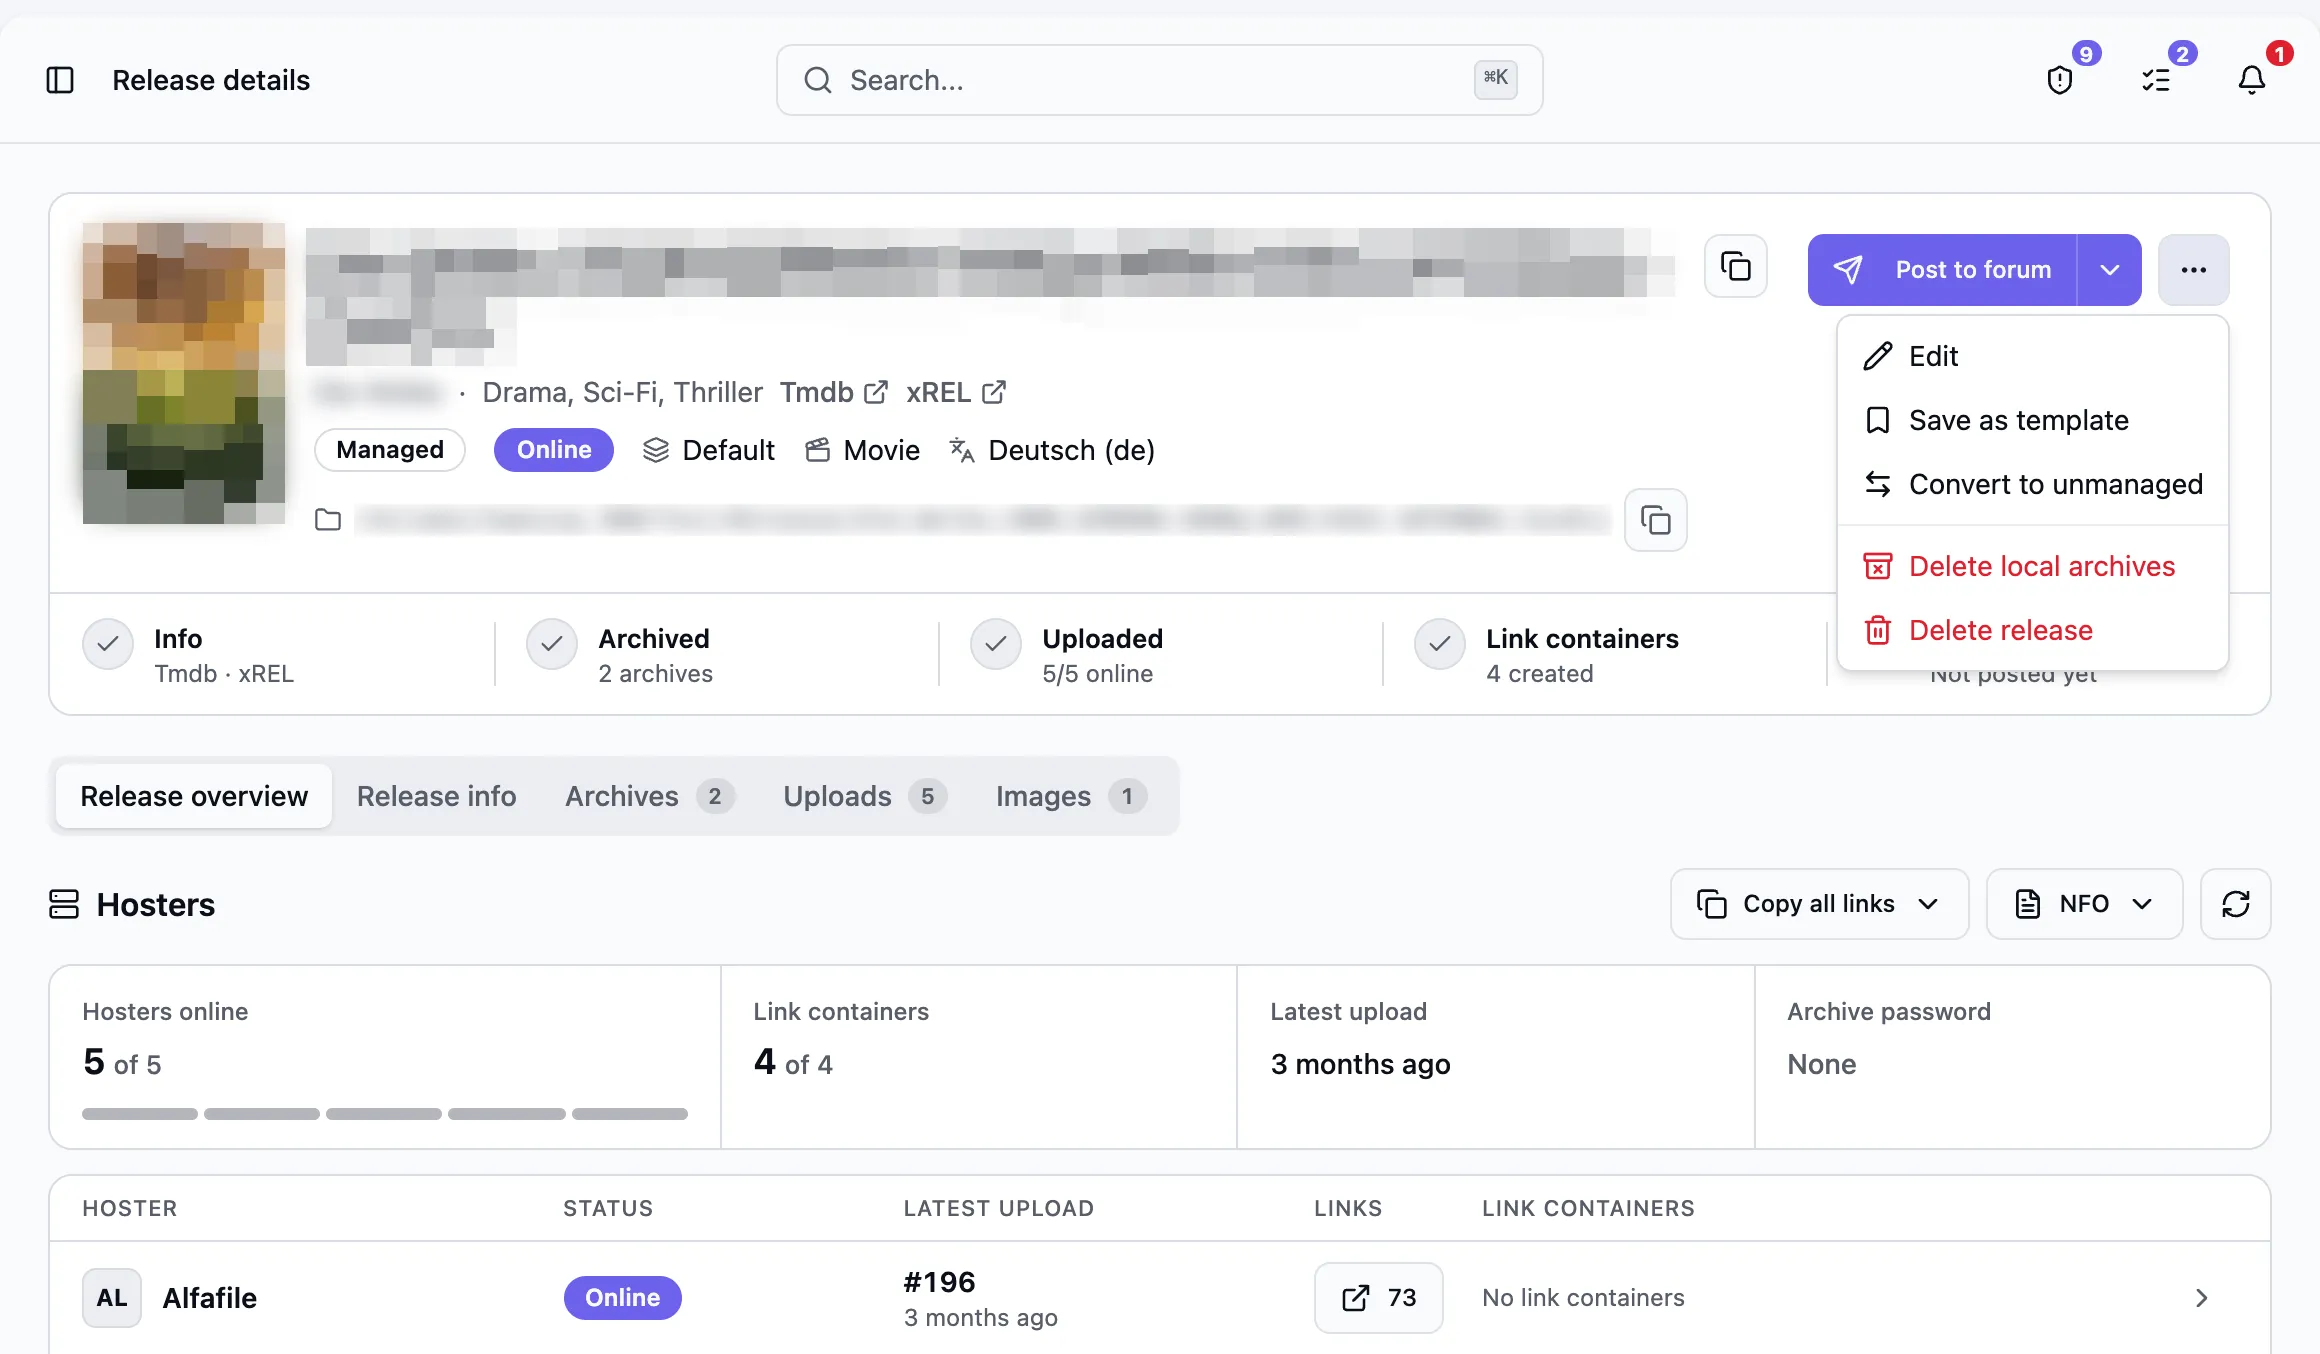Click the AL hoster avatar
The height and width of the screenshot is (1354, 2320).
(112, 1298)
